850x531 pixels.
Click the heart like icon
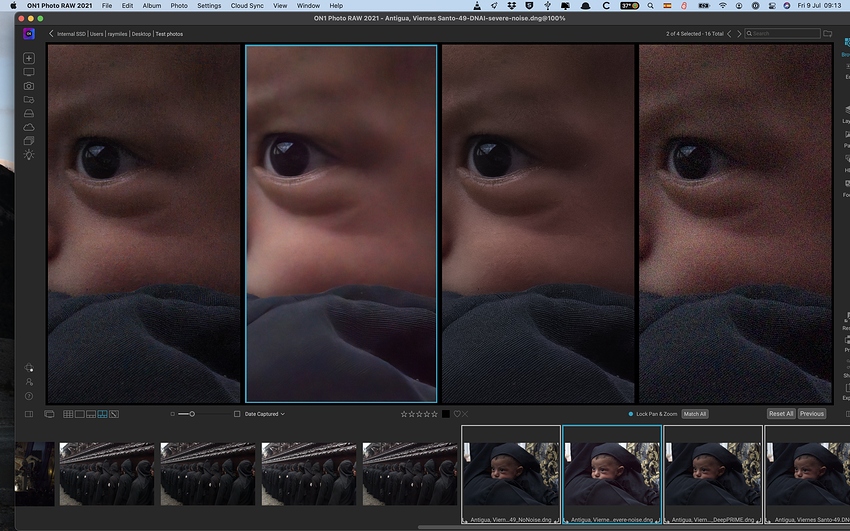click(x=457, y=414)
